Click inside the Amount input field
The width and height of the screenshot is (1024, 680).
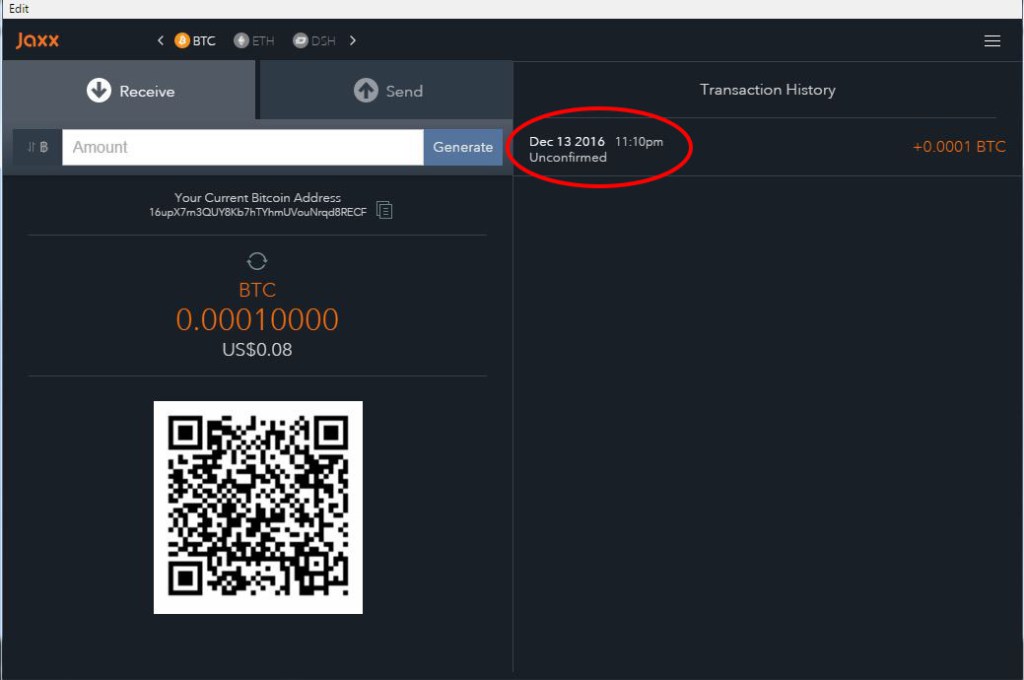click(240, 147)
